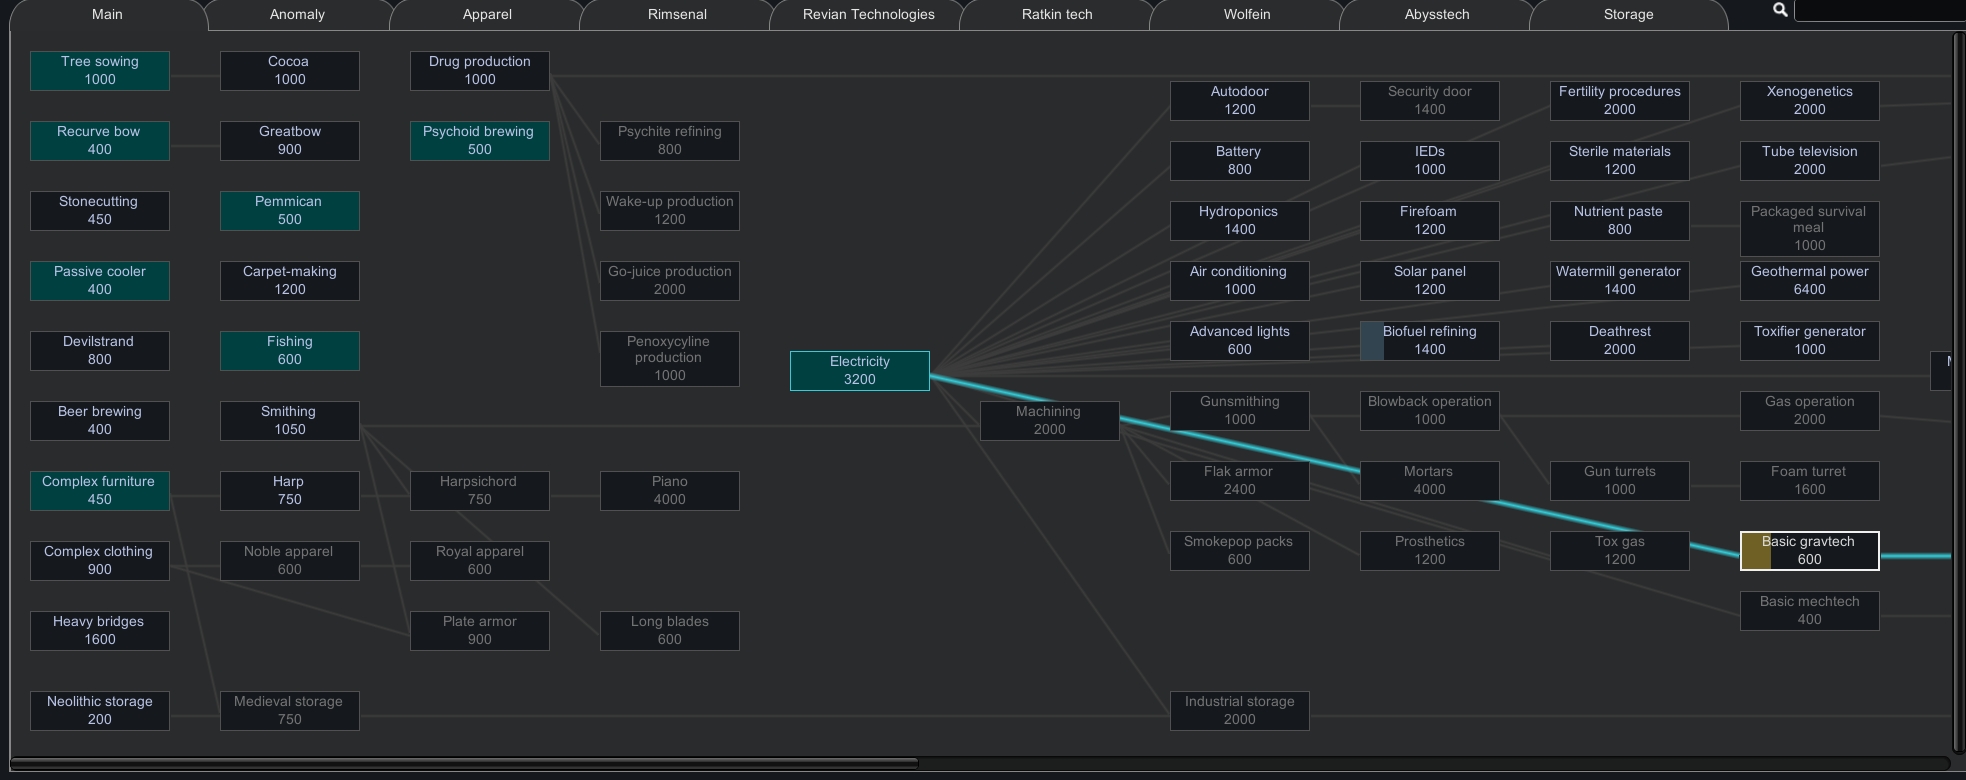Select the Noble apparel node
Screen dimensions: 1966x780
[290, 561]
